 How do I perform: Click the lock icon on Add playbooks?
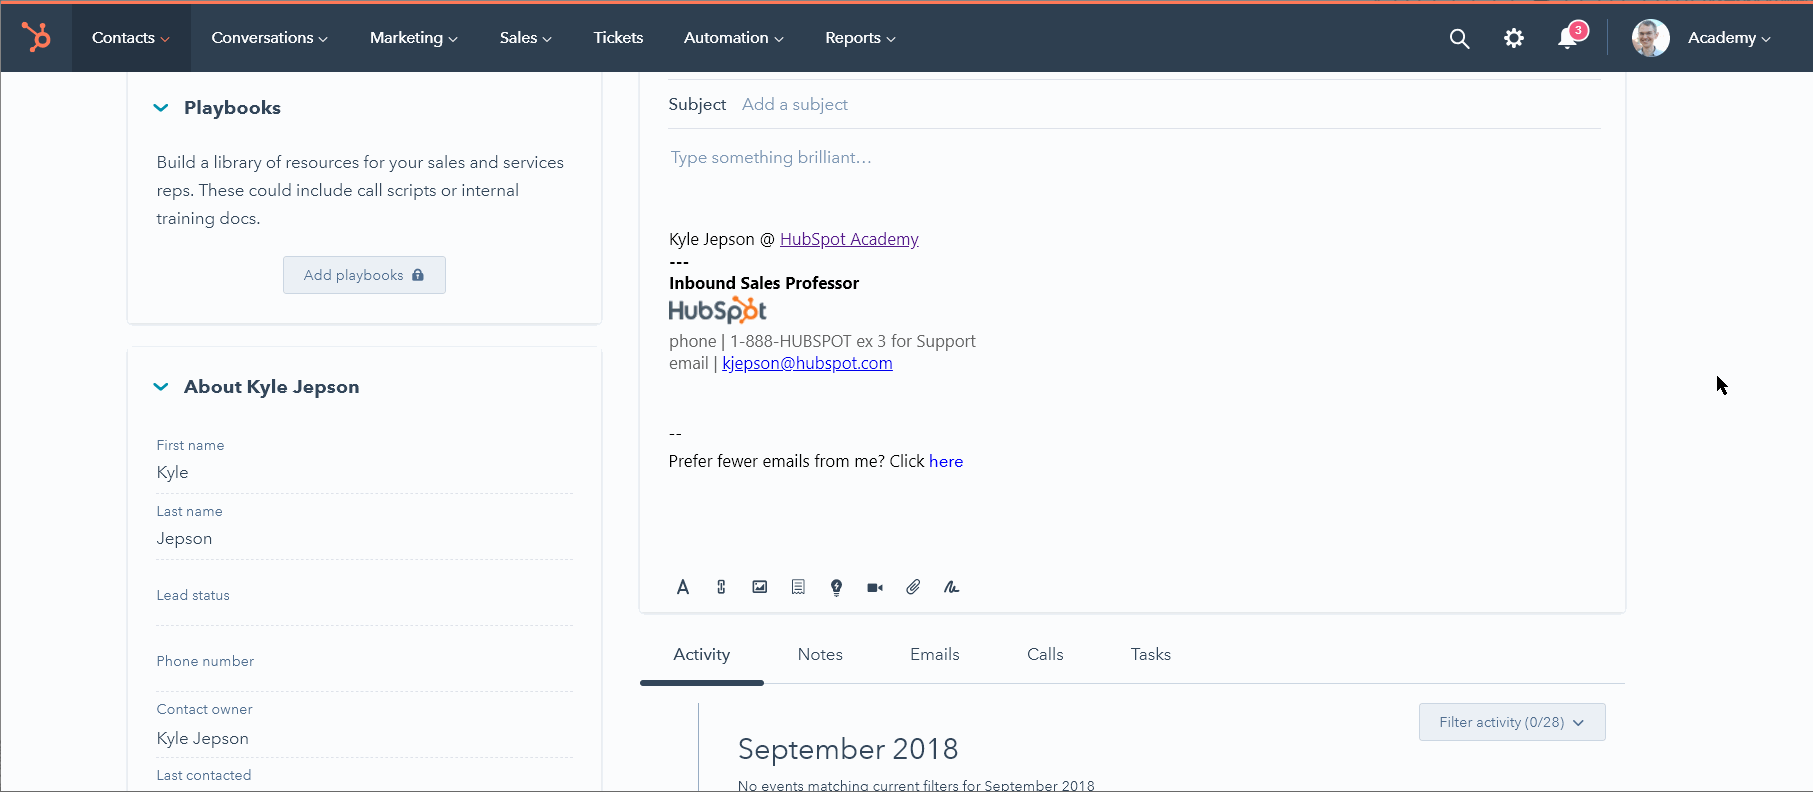click(418, 275)
